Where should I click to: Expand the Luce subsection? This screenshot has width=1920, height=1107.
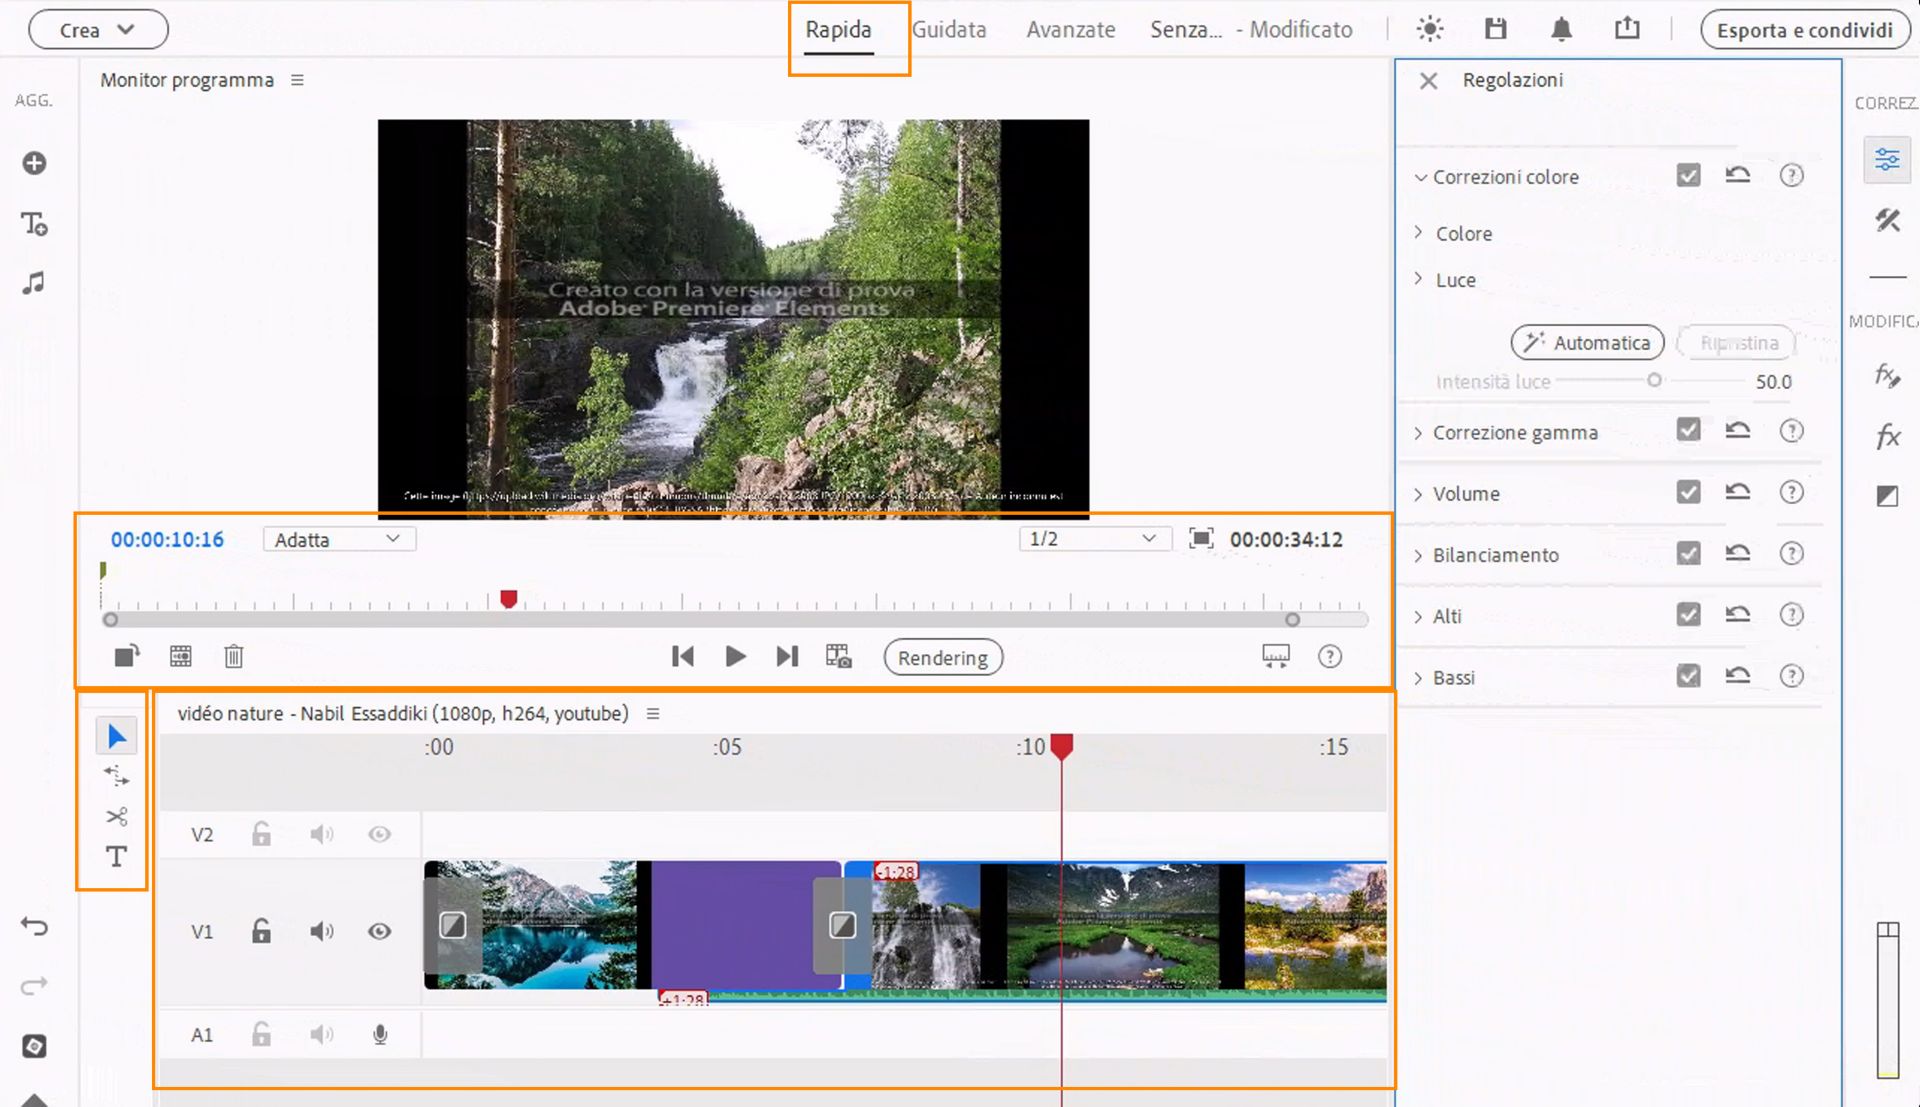pos(1418,279)
